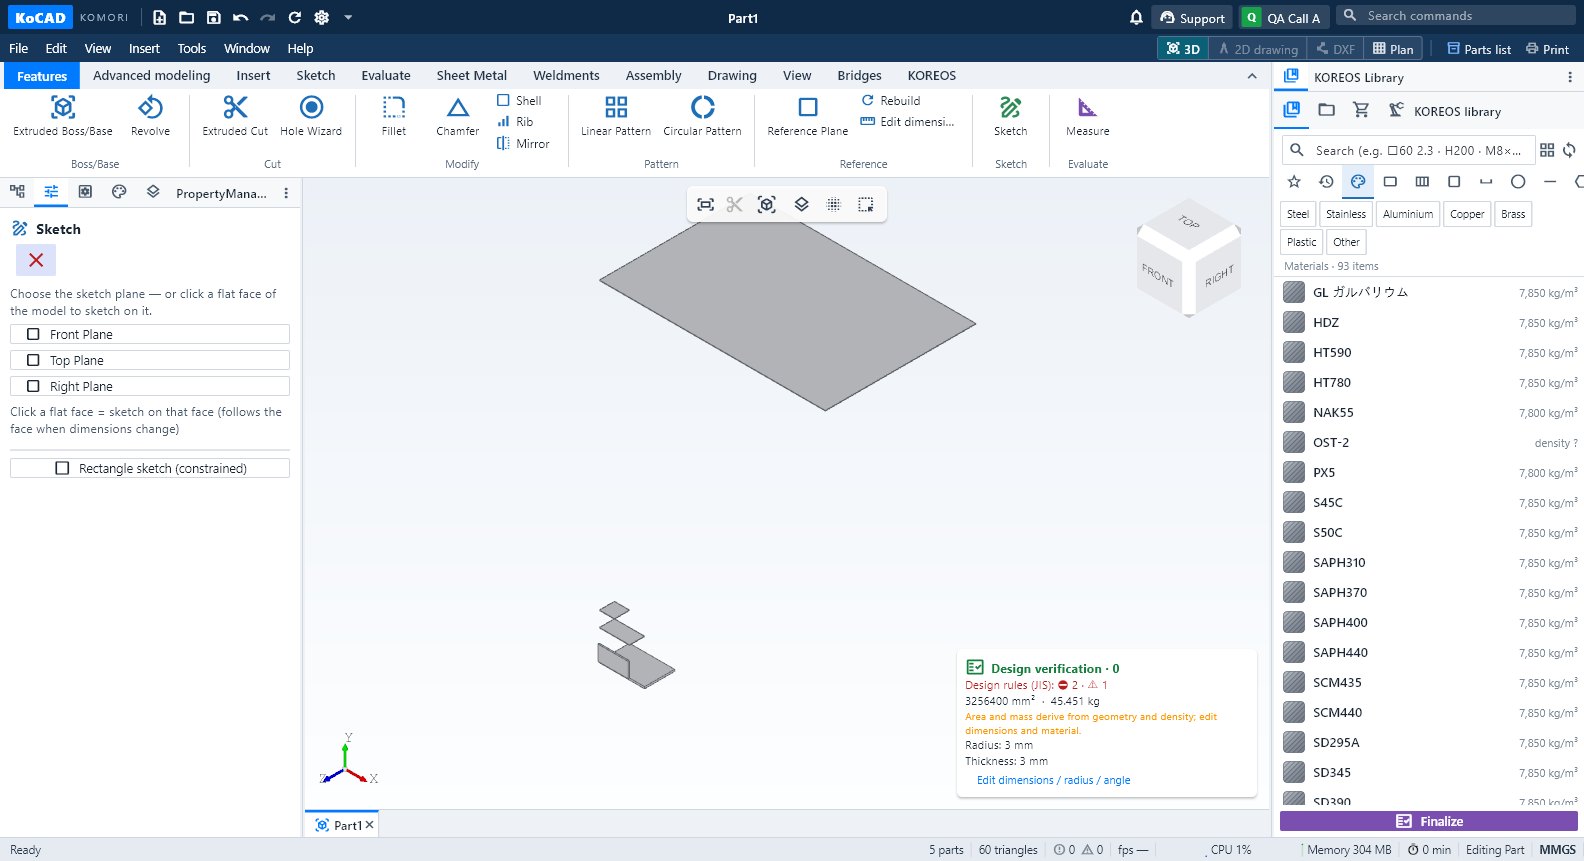Check the Right Plane option

click(x=150, y=386)
